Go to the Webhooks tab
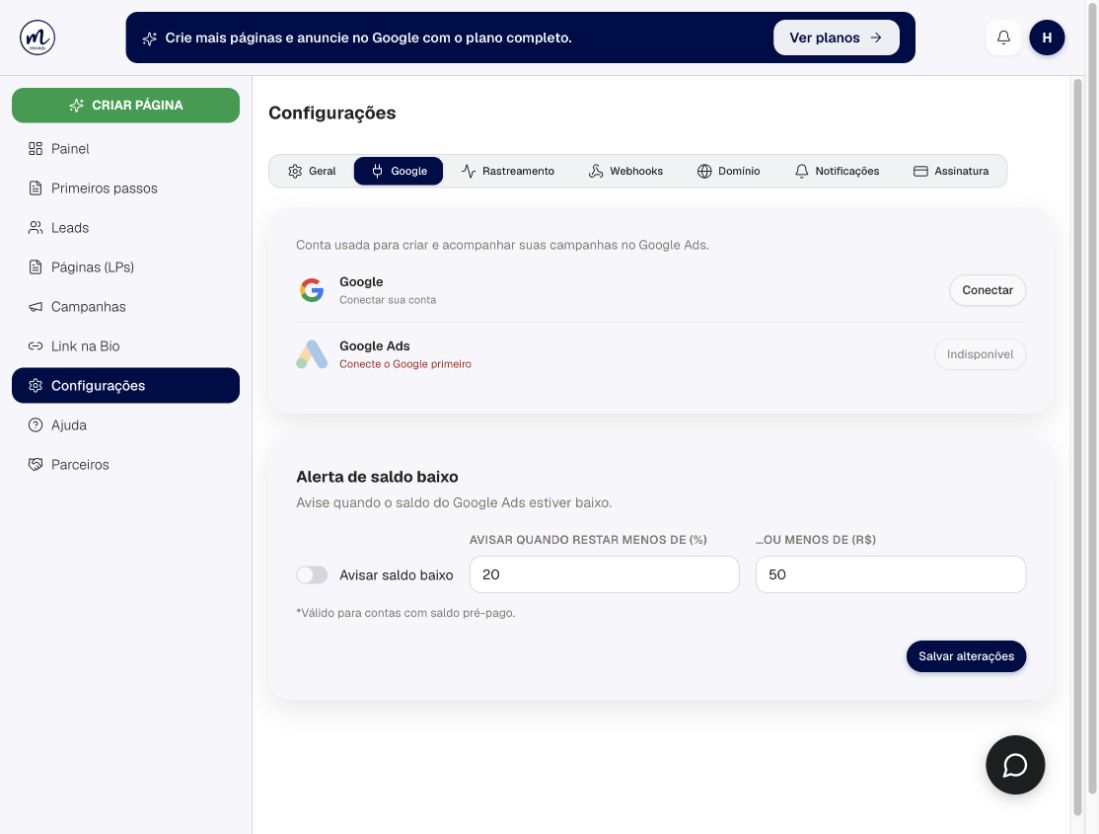Viewport: 1099px width, 834px height. click(625, 171)
